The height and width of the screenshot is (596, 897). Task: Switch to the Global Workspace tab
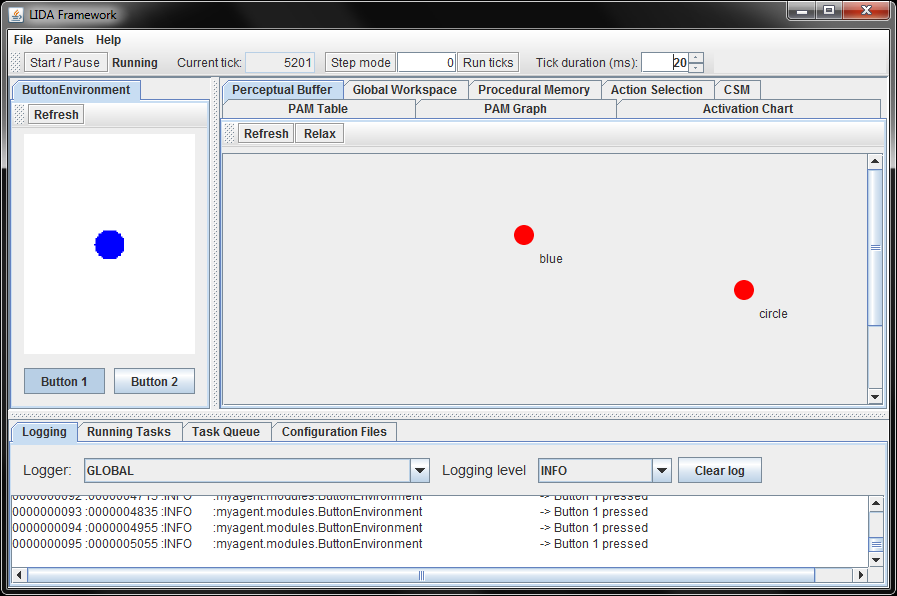(404, 90)
